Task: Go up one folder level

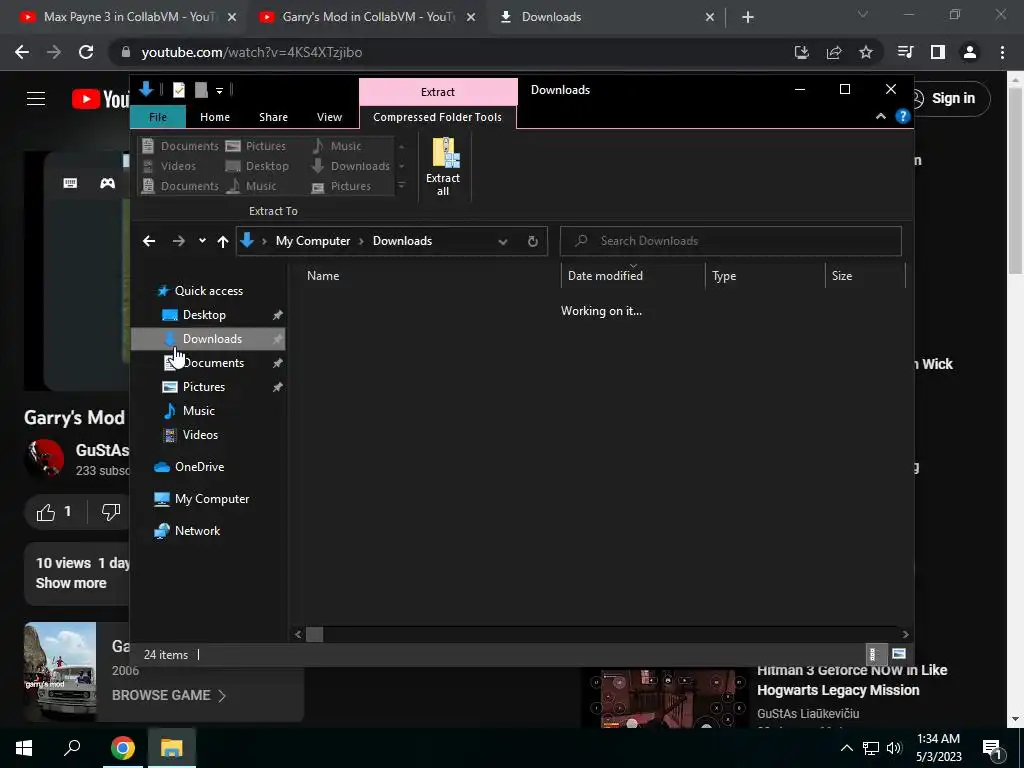Action: [x=223, y=242]
